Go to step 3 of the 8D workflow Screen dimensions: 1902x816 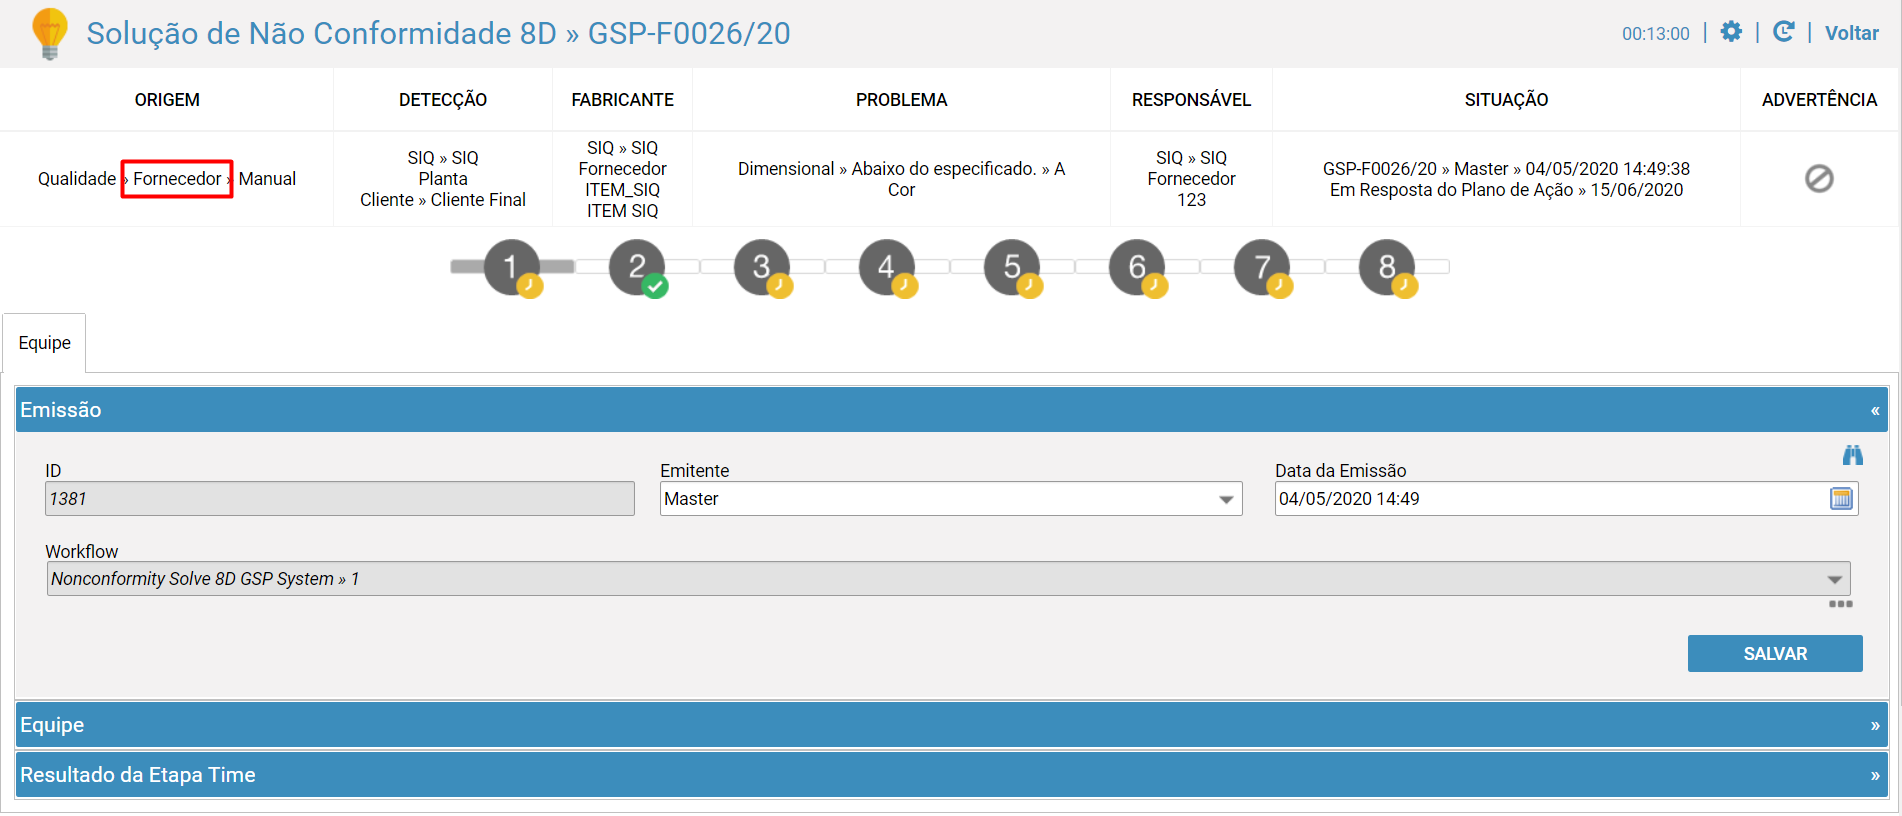click(762, 267)
